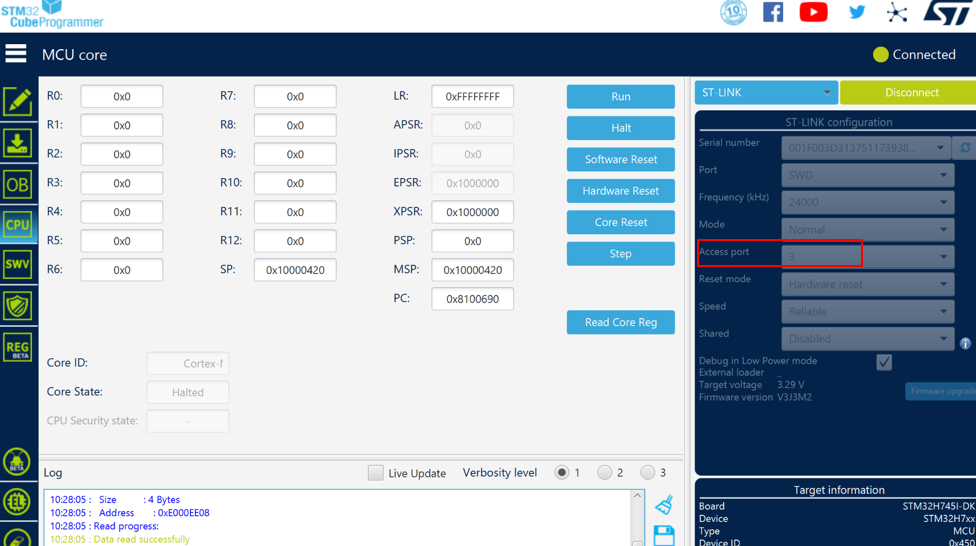Click the R0 register field

pyautogui.click(x=122, y=96)
